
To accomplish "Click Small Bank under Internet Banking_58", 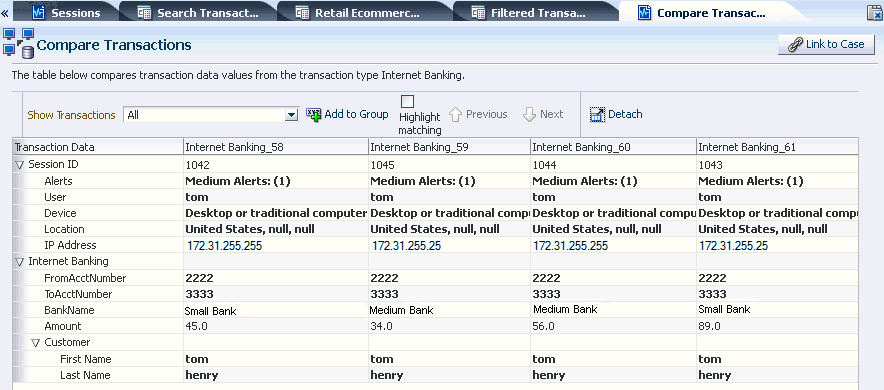I will [x=210, y=311].
